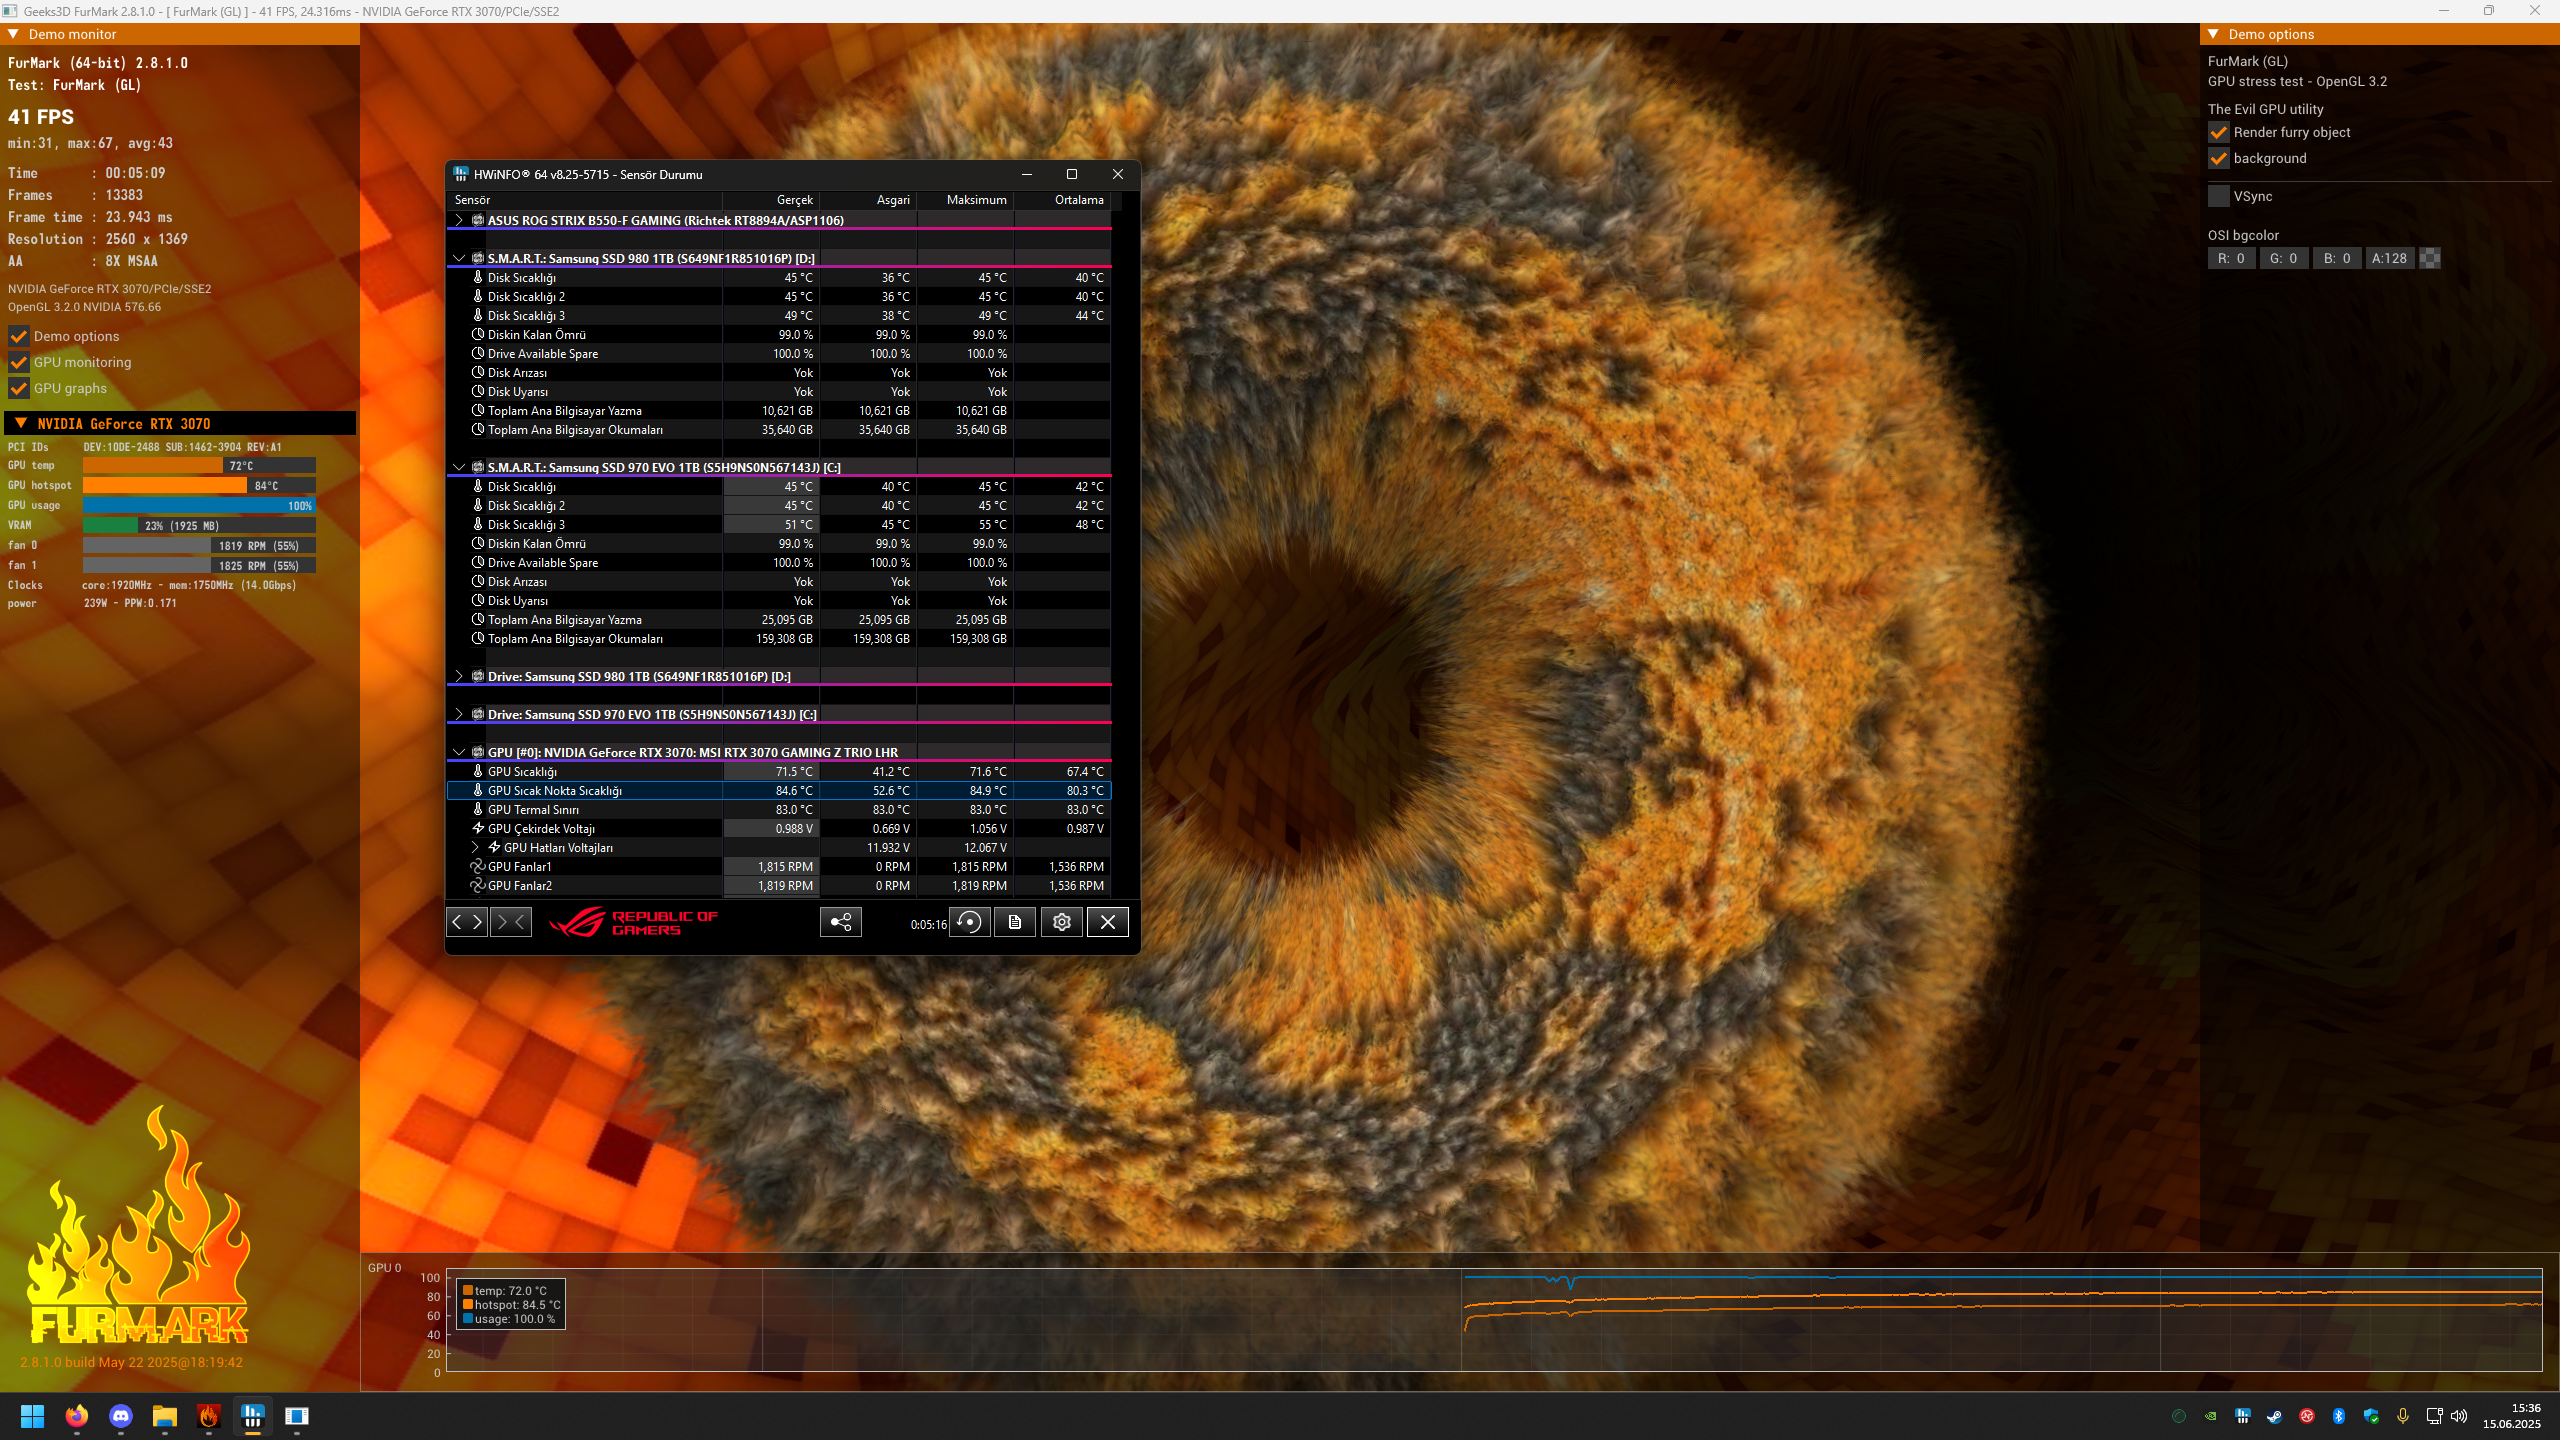Toggle the GPU graphs checkbox

coord(19,388)
